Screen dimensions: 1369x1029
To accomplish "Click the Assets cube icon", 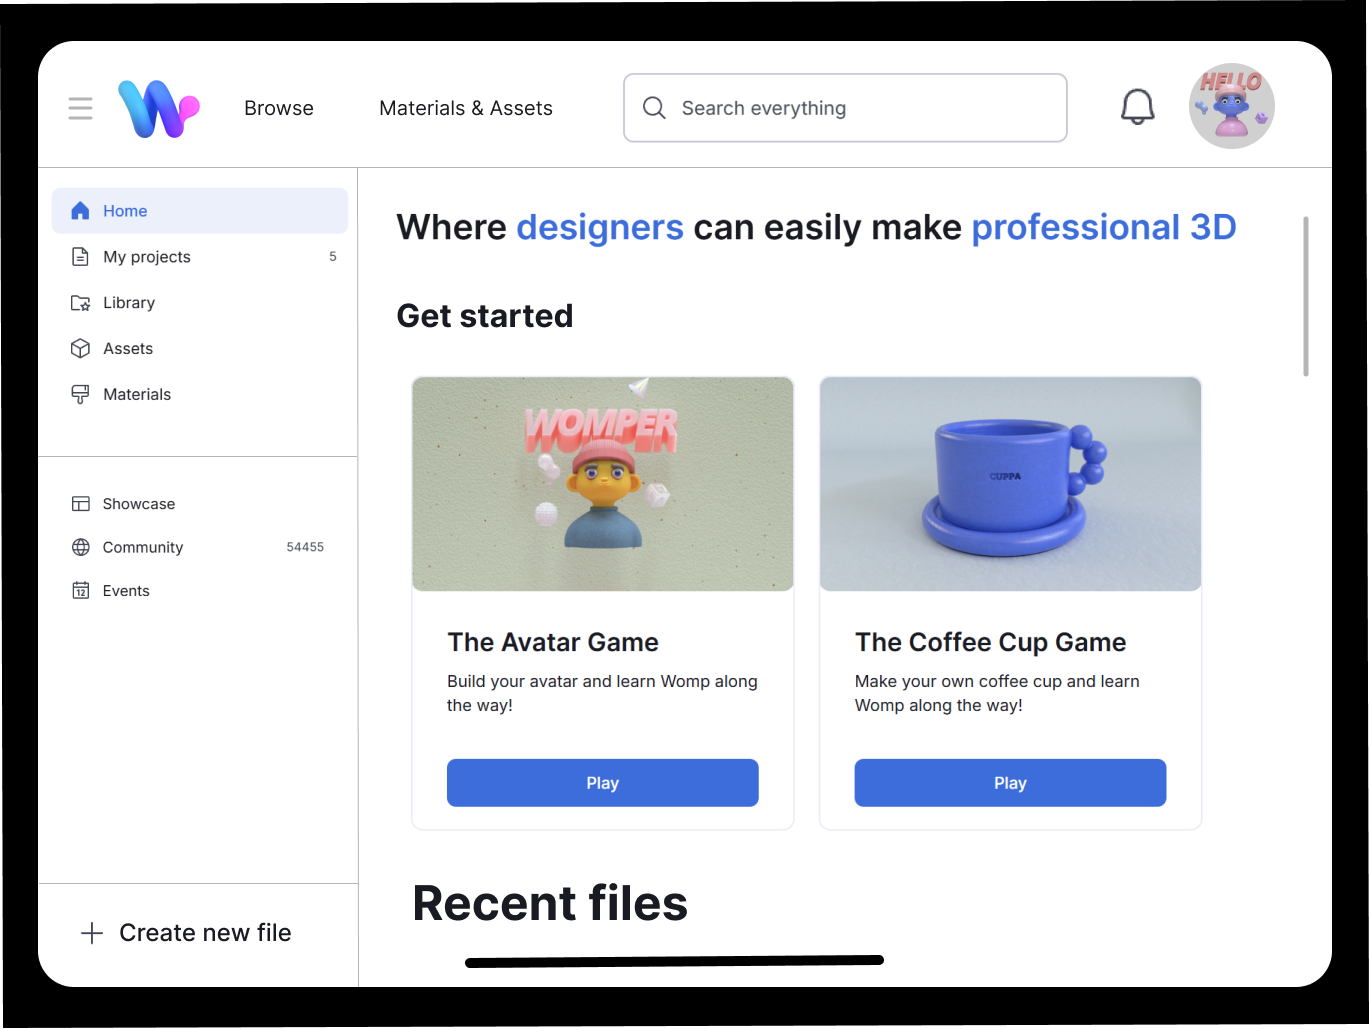I will point(81,349).
